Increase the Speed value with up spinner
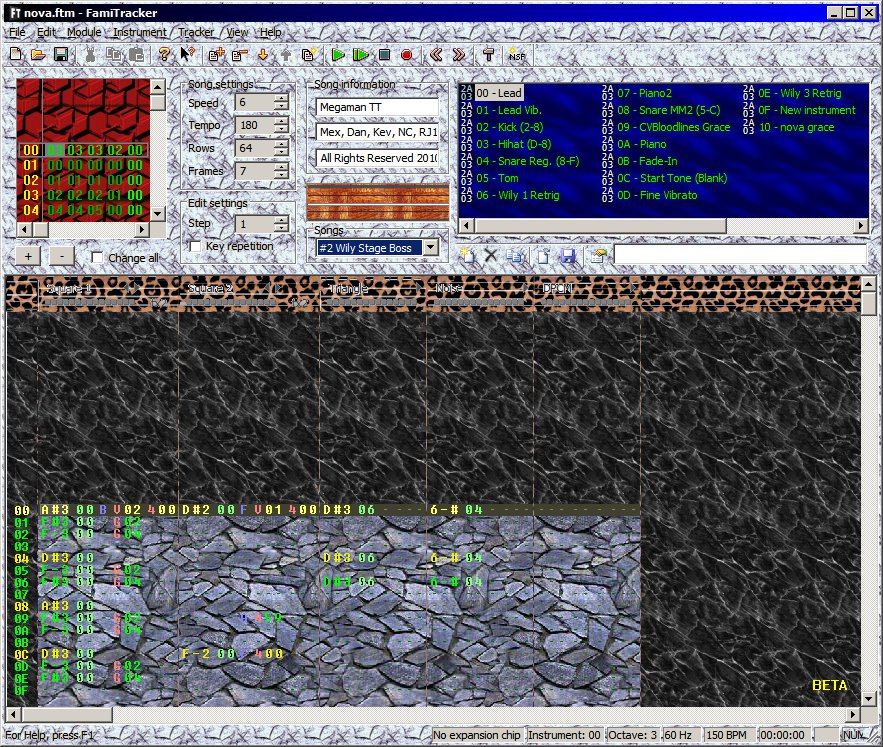 pos(281,98)
